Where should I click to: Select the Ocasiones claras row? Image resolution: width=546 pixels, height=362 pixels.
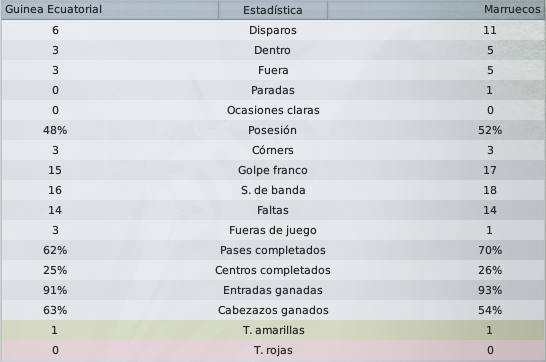273,110
